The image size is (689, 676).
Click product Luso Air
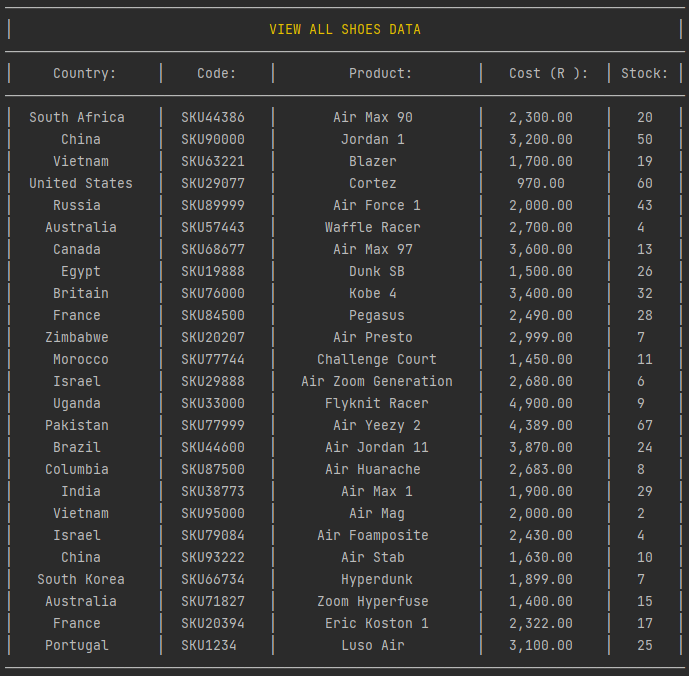[373, 645]
